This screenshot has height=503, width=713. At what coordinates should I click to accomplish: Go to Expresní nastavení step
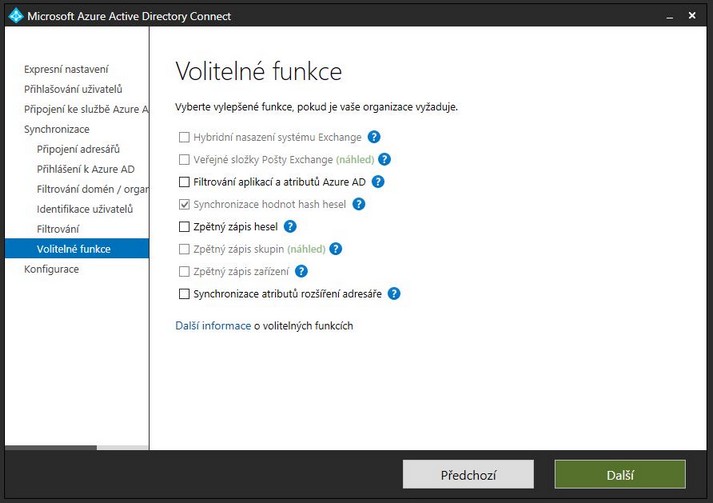click(66, 69)
